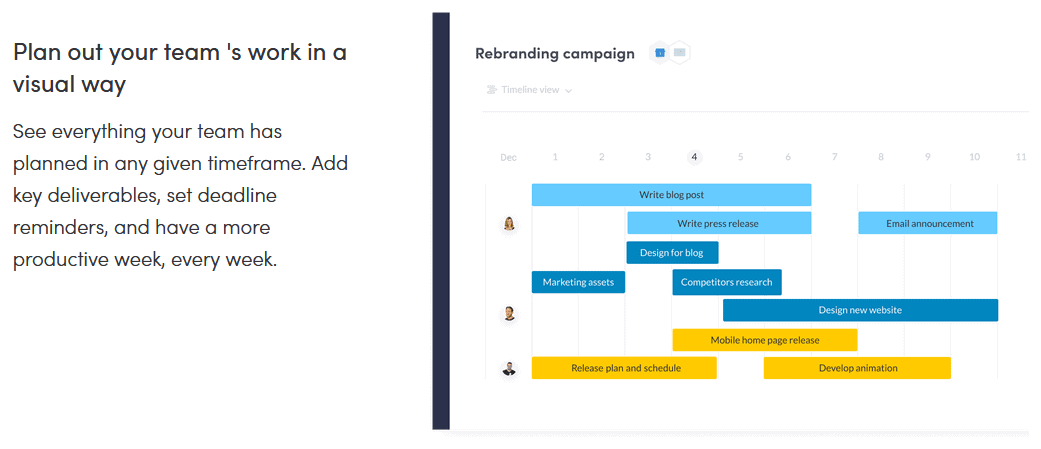Open the Write press release task bar
The height and width of the screenshot is (449, 1041).
(719, 223)
